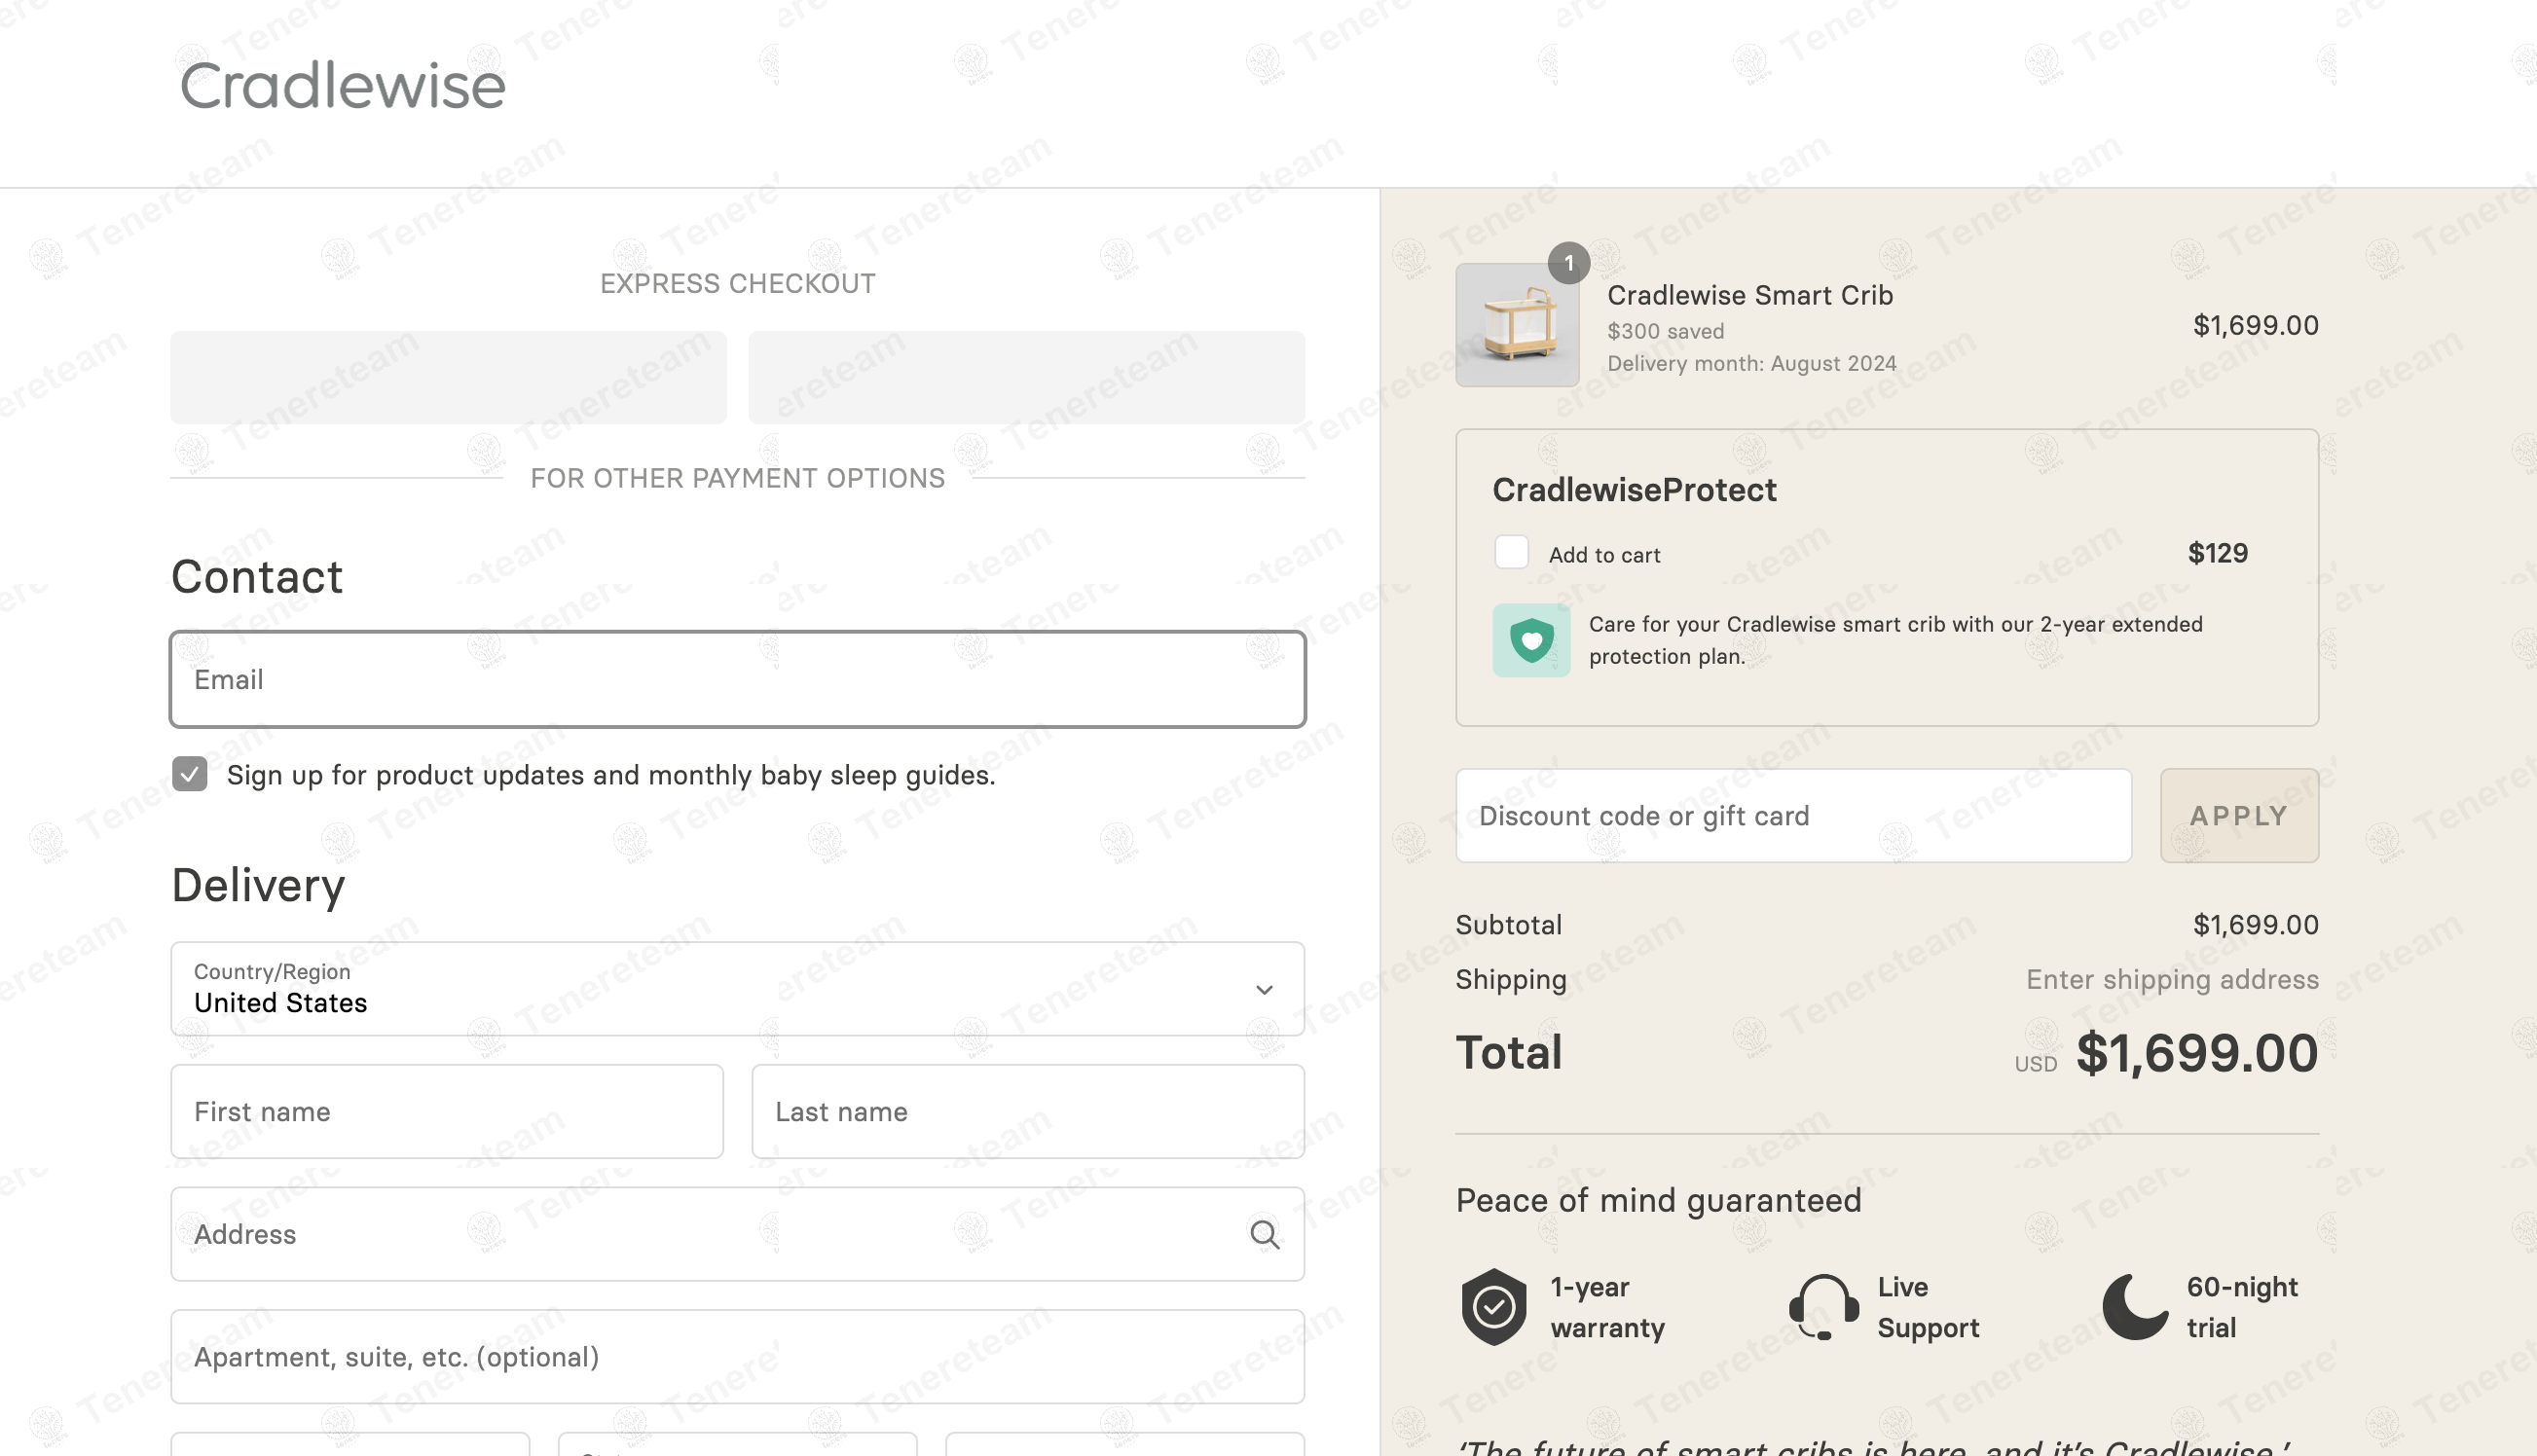The width and height of the screenshot is (2537, 1456).
Task: Click the 'Live Support' label
Action: (x=1928, y=1307)
